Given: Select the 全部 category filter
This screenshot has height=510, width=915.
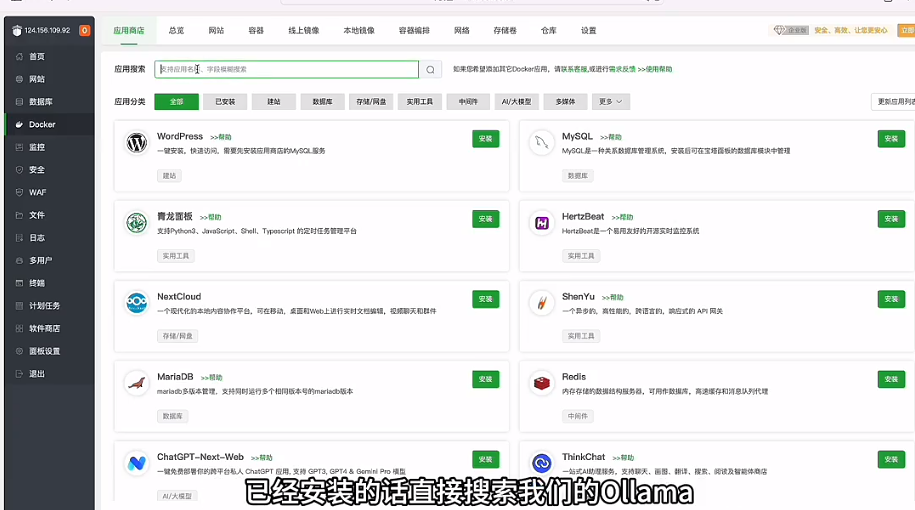Looking at the screenshot, I should pos(176,102).
